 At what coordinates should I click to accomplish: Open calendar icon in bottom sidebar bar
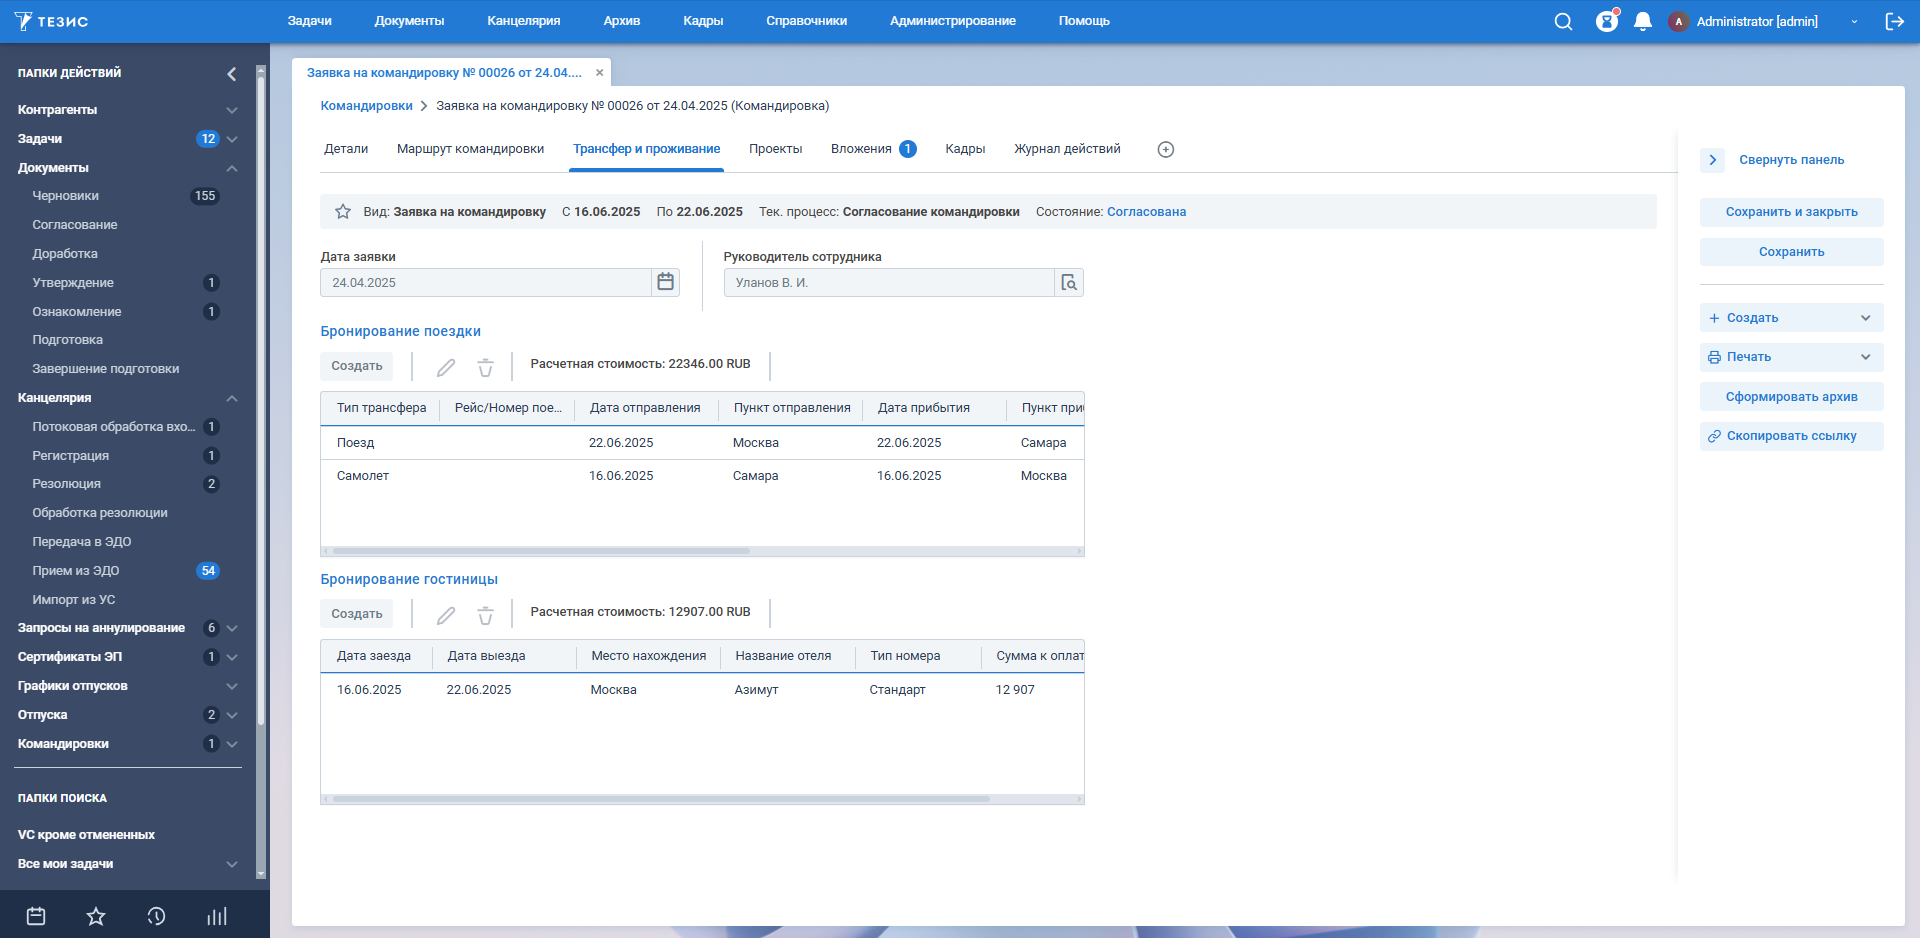tap(36, 916)
